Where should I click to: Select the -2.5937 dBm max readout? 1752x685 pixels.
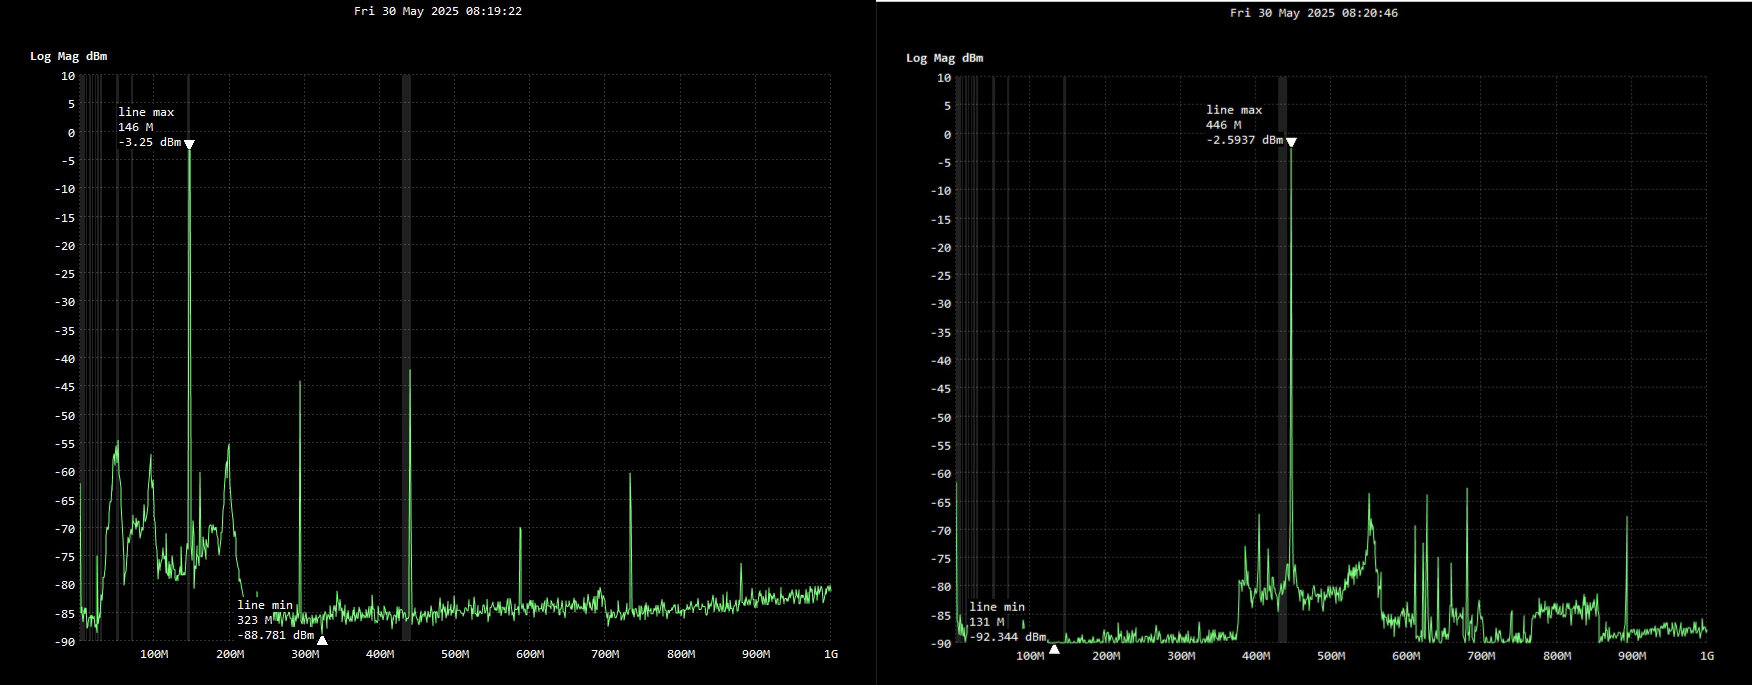click(x=1244, y=141)
